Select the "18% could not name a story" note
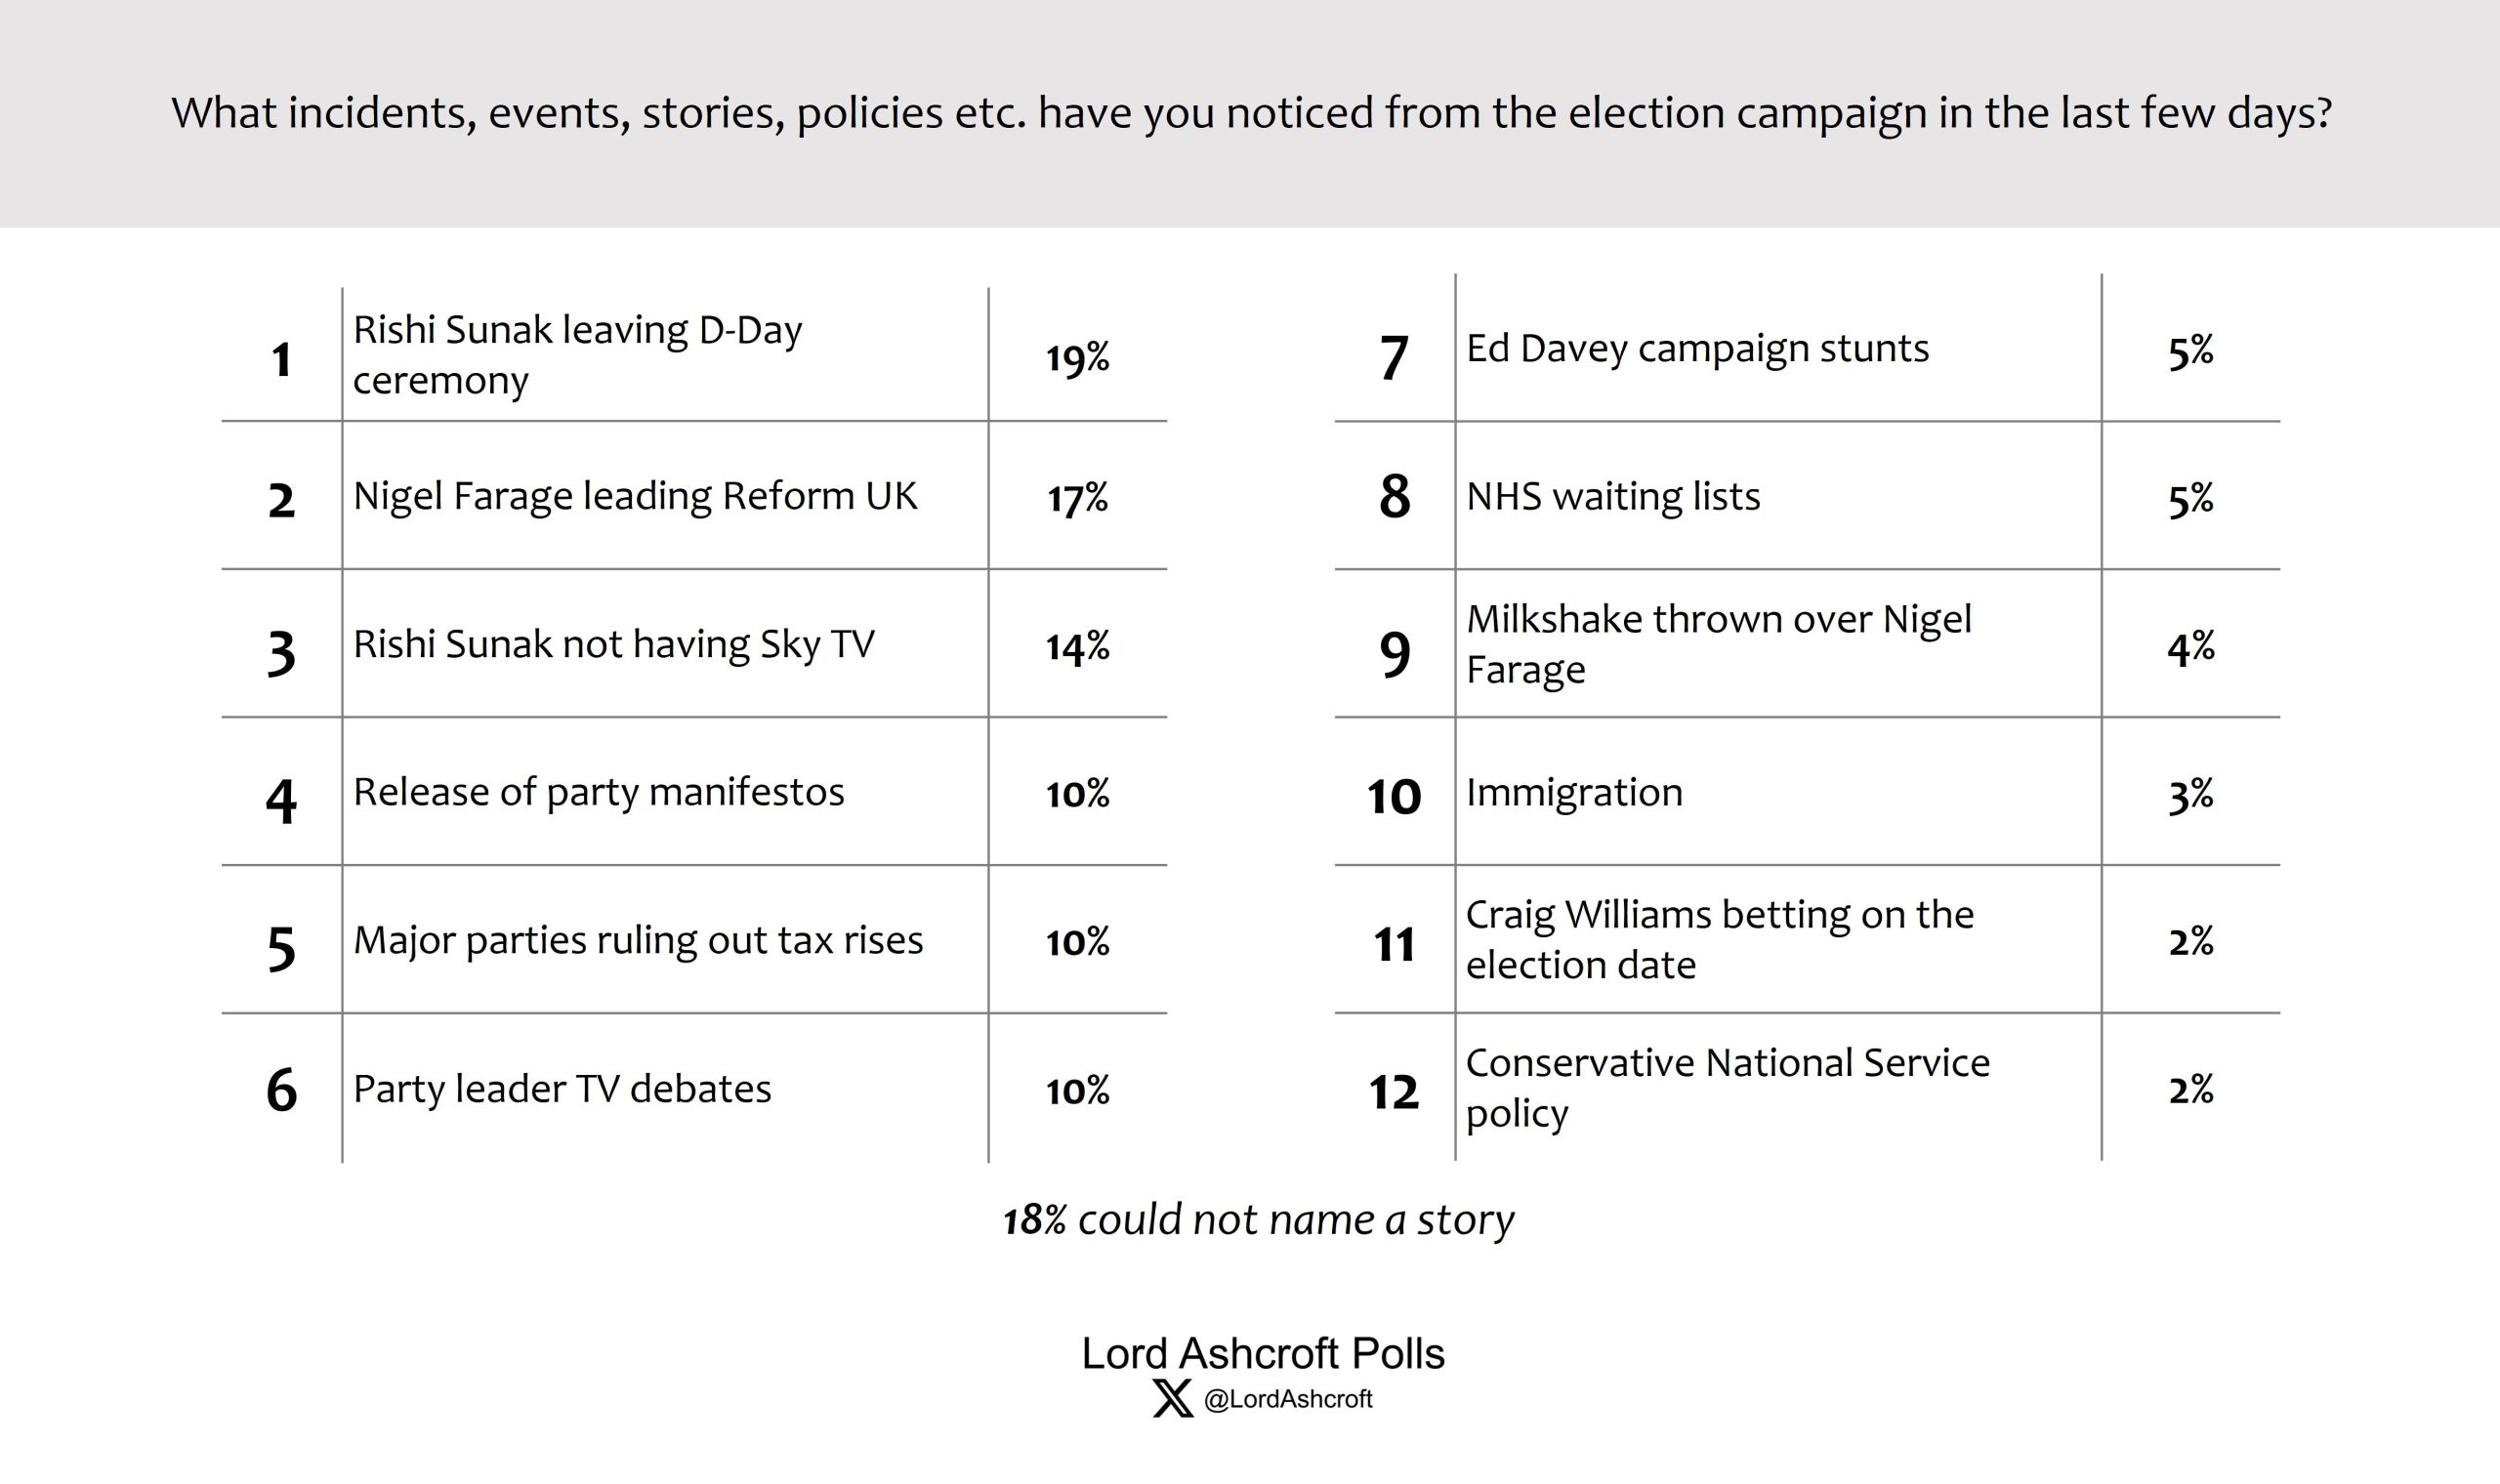This screenshot has width=2500, height=1484. [x=1258, y=1220]
